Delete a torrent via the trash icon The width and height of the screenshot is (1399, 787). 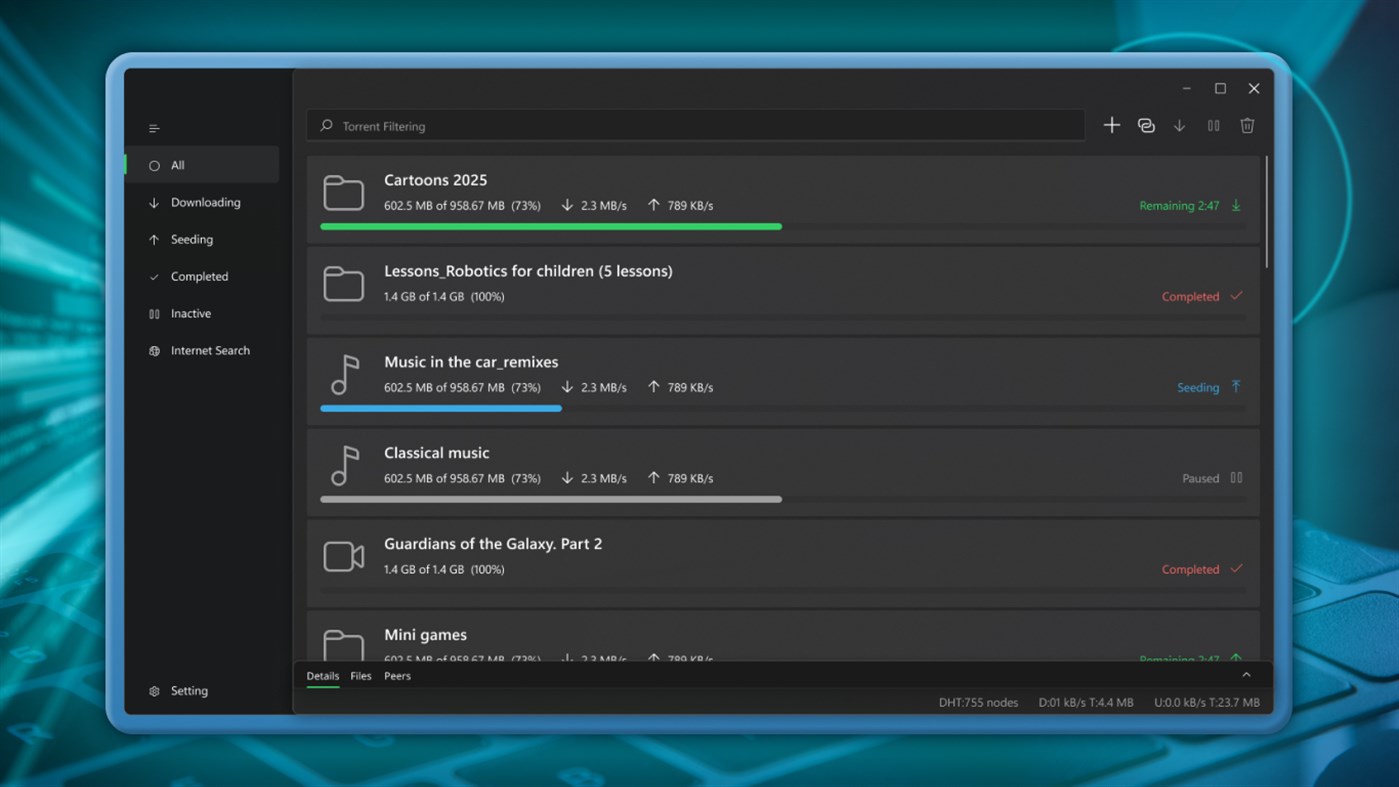pos(1247,125)
